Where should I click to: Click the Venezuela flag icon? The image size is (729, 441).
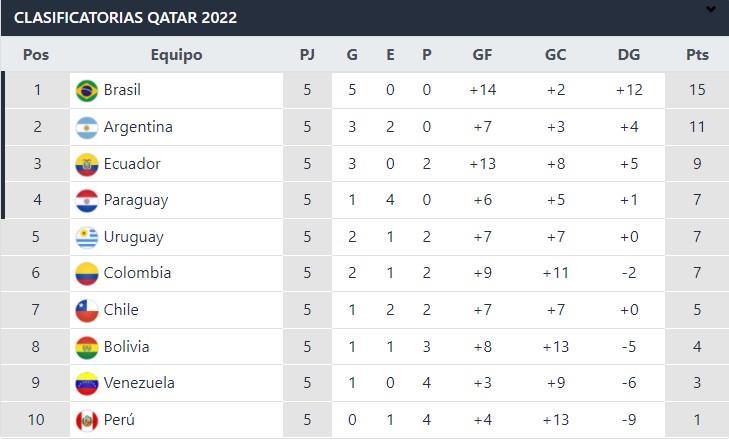coord(87,383)
